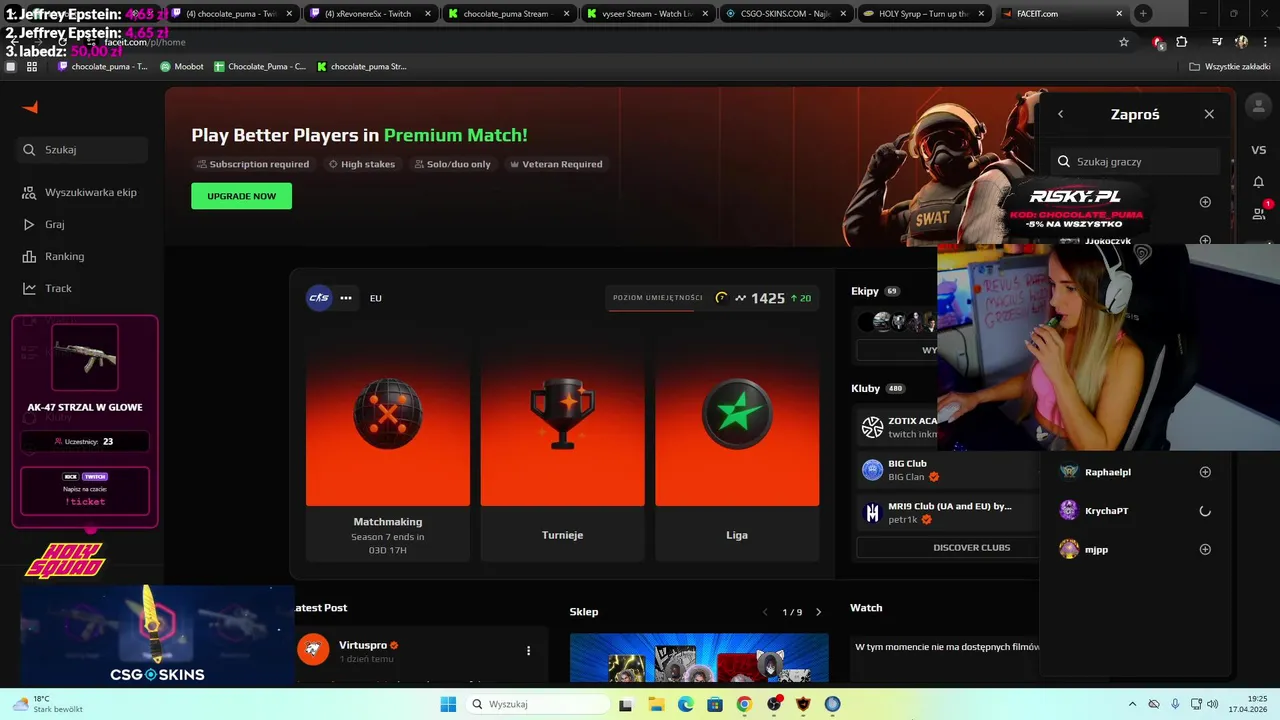Screen dimensions: 1280x720
Task: Click the CSGO SKINS banner
Action: (x=157, y=635)
